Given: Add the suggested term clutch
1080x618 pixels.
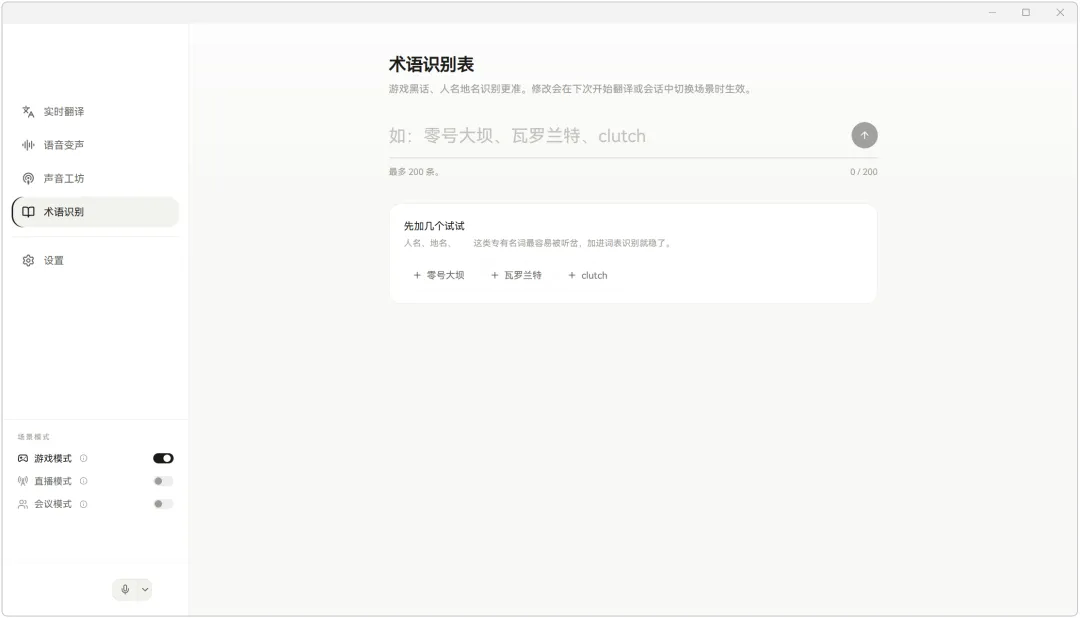Looking at the screenshot, I should click(x=588, y=275).
